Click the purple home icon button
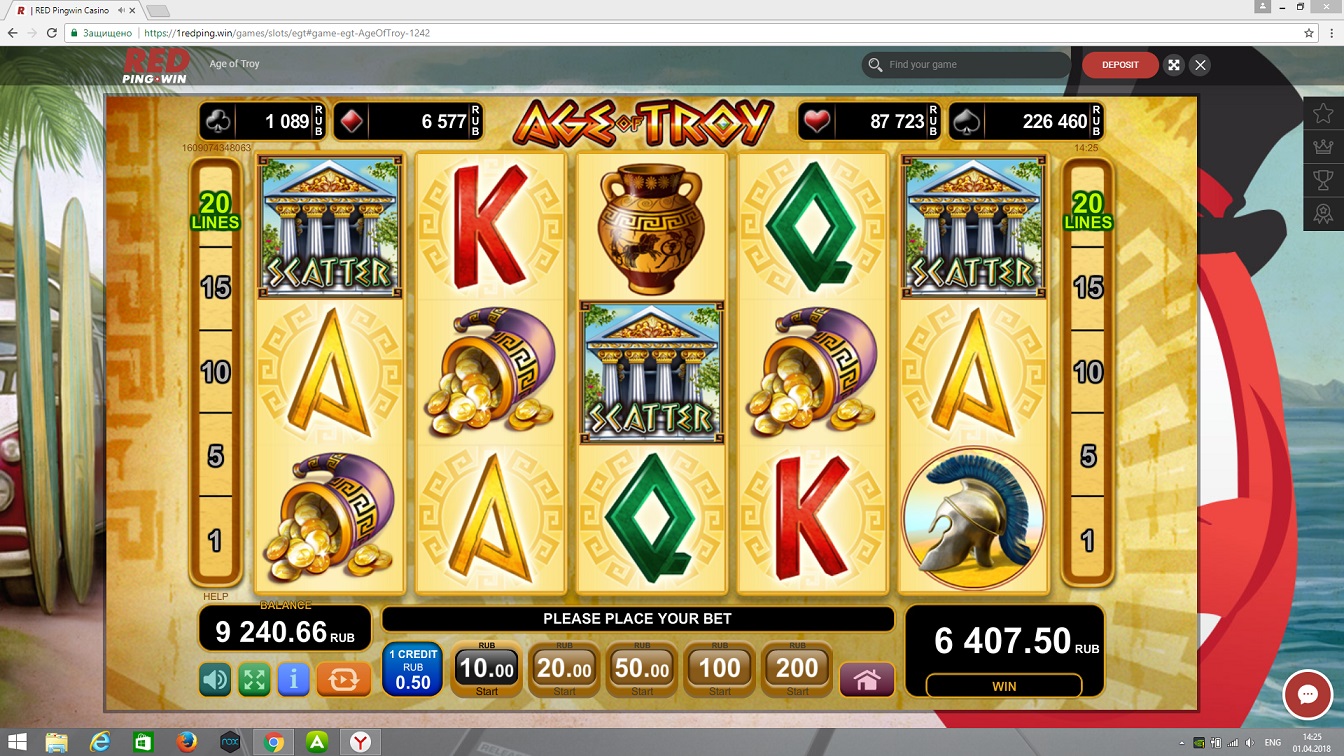Screen dimensions: 1344x756 867,680
